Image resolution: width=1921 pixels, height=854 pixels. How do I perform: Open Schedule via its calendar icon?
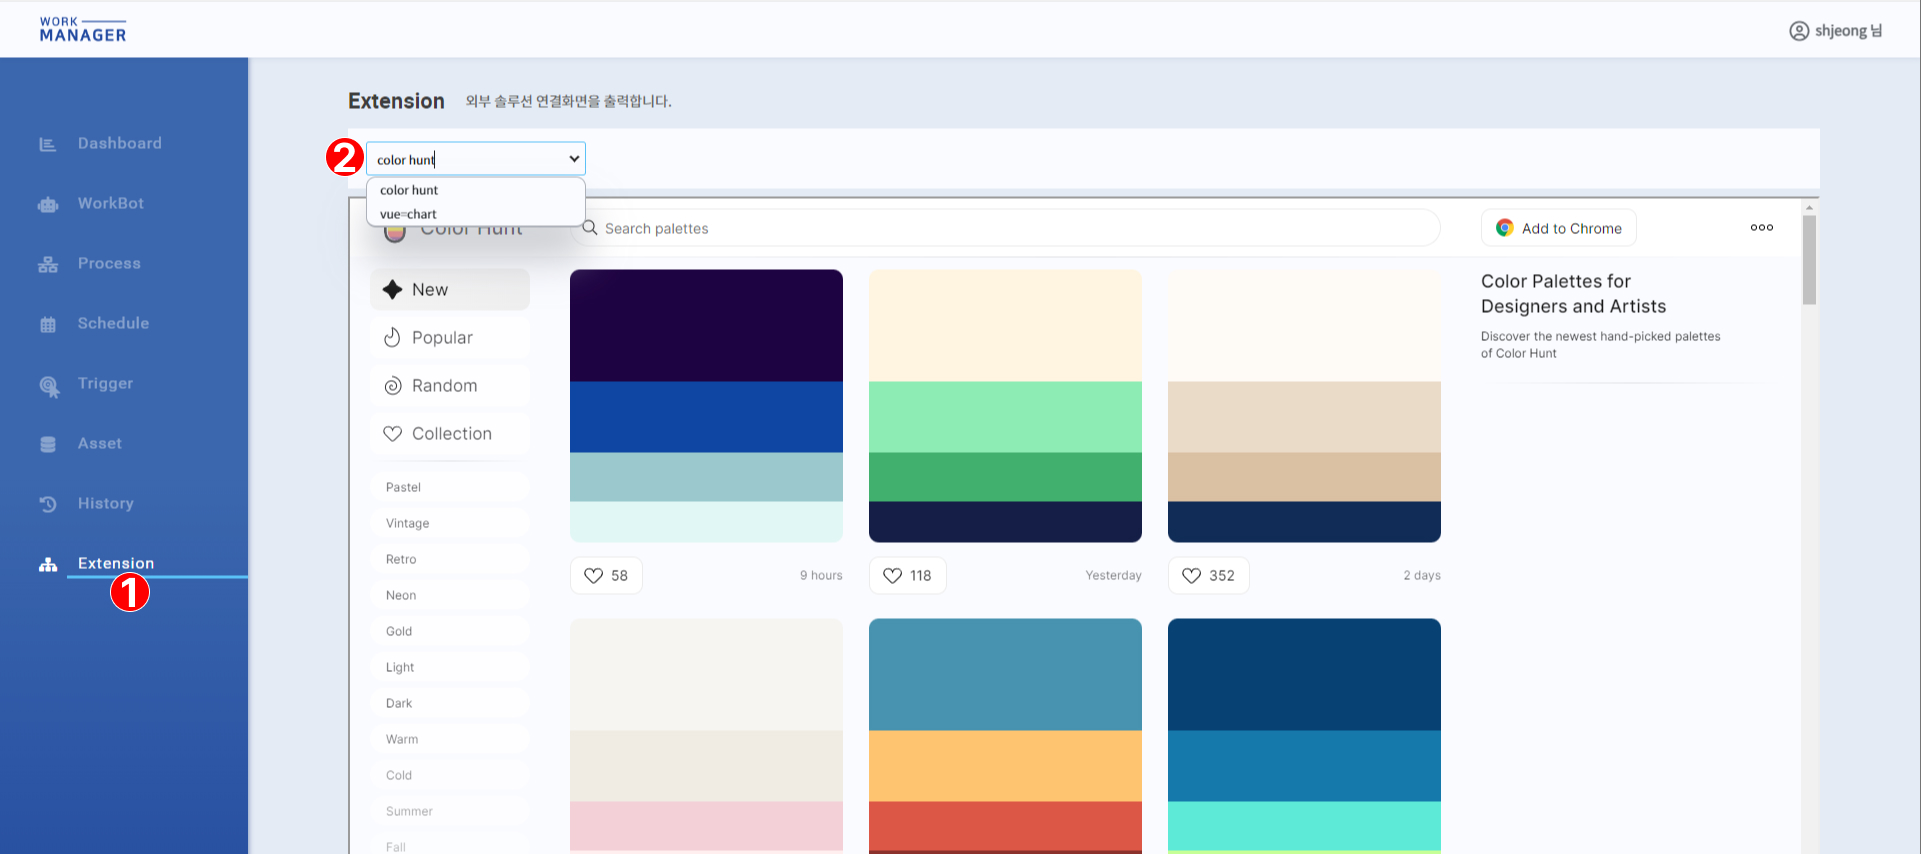click(47, 324)
